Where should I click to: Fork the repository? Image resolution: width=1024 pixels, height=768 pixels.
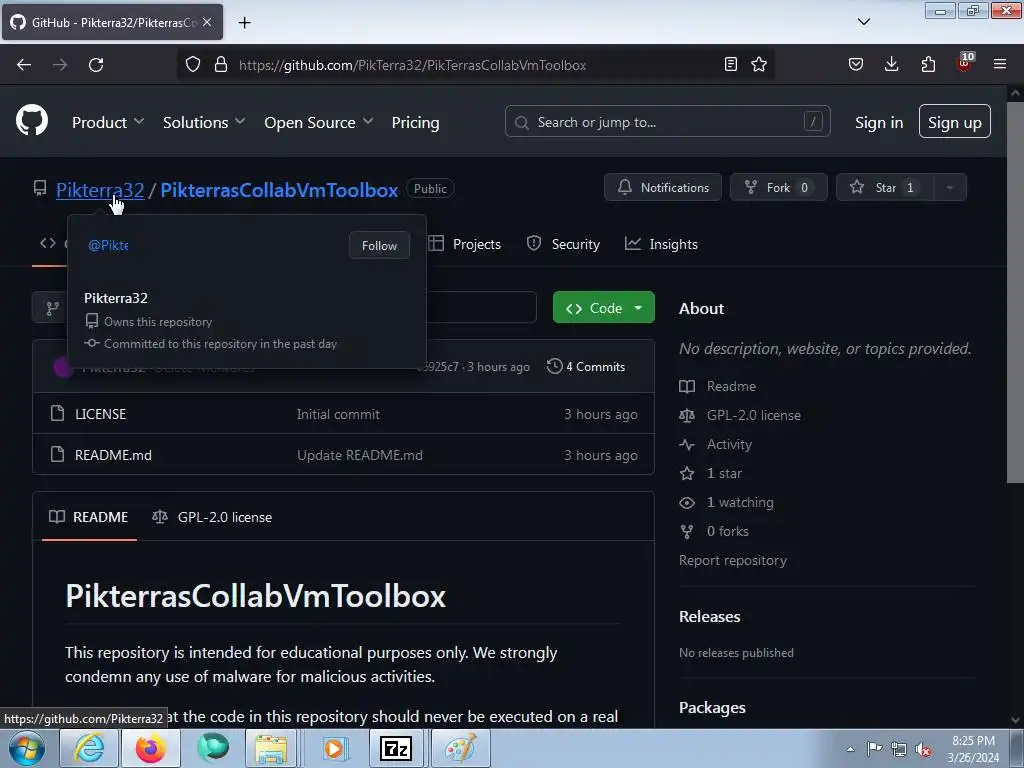click(778, 187)
